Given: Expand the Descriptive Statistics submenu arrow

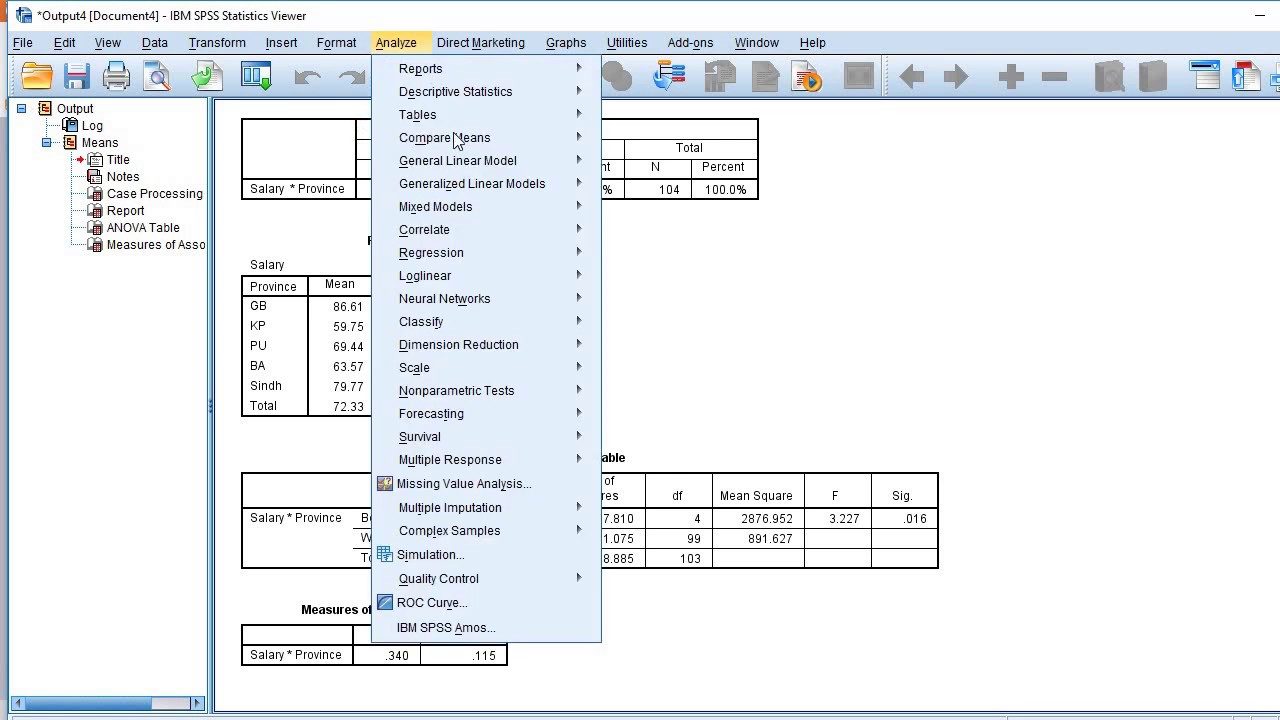Looking at the screenshot, I should pyautogui.click(x=579, y=91).
